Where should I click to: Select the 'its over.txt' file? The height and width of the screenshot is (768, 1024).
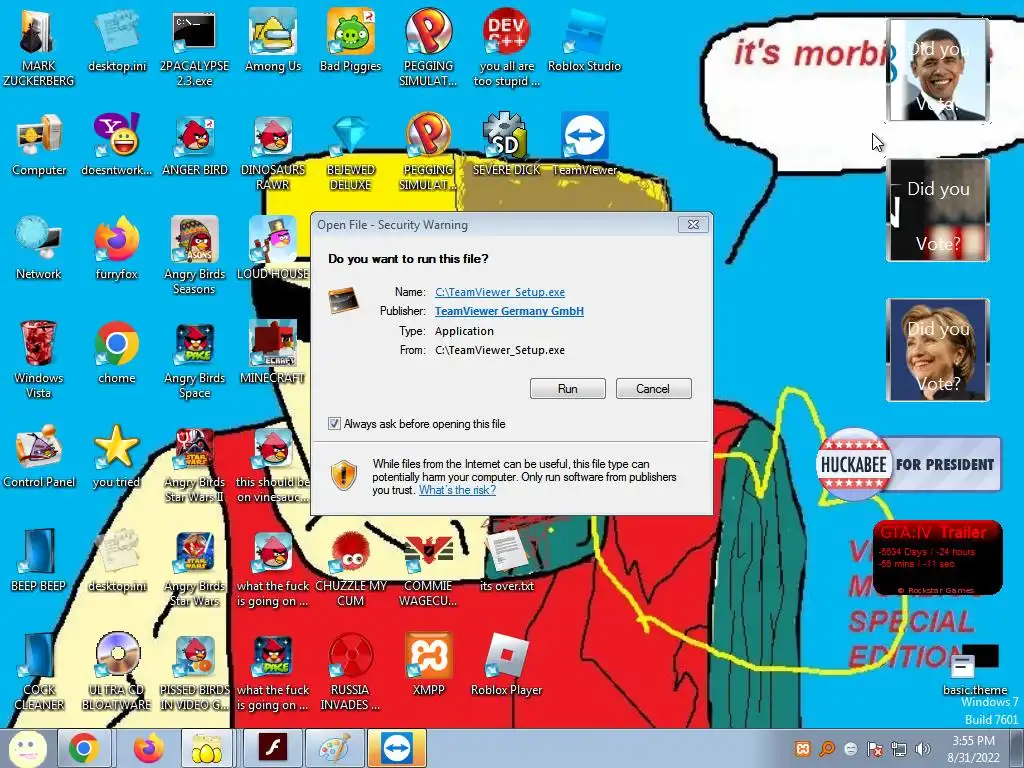click(507, 560)
